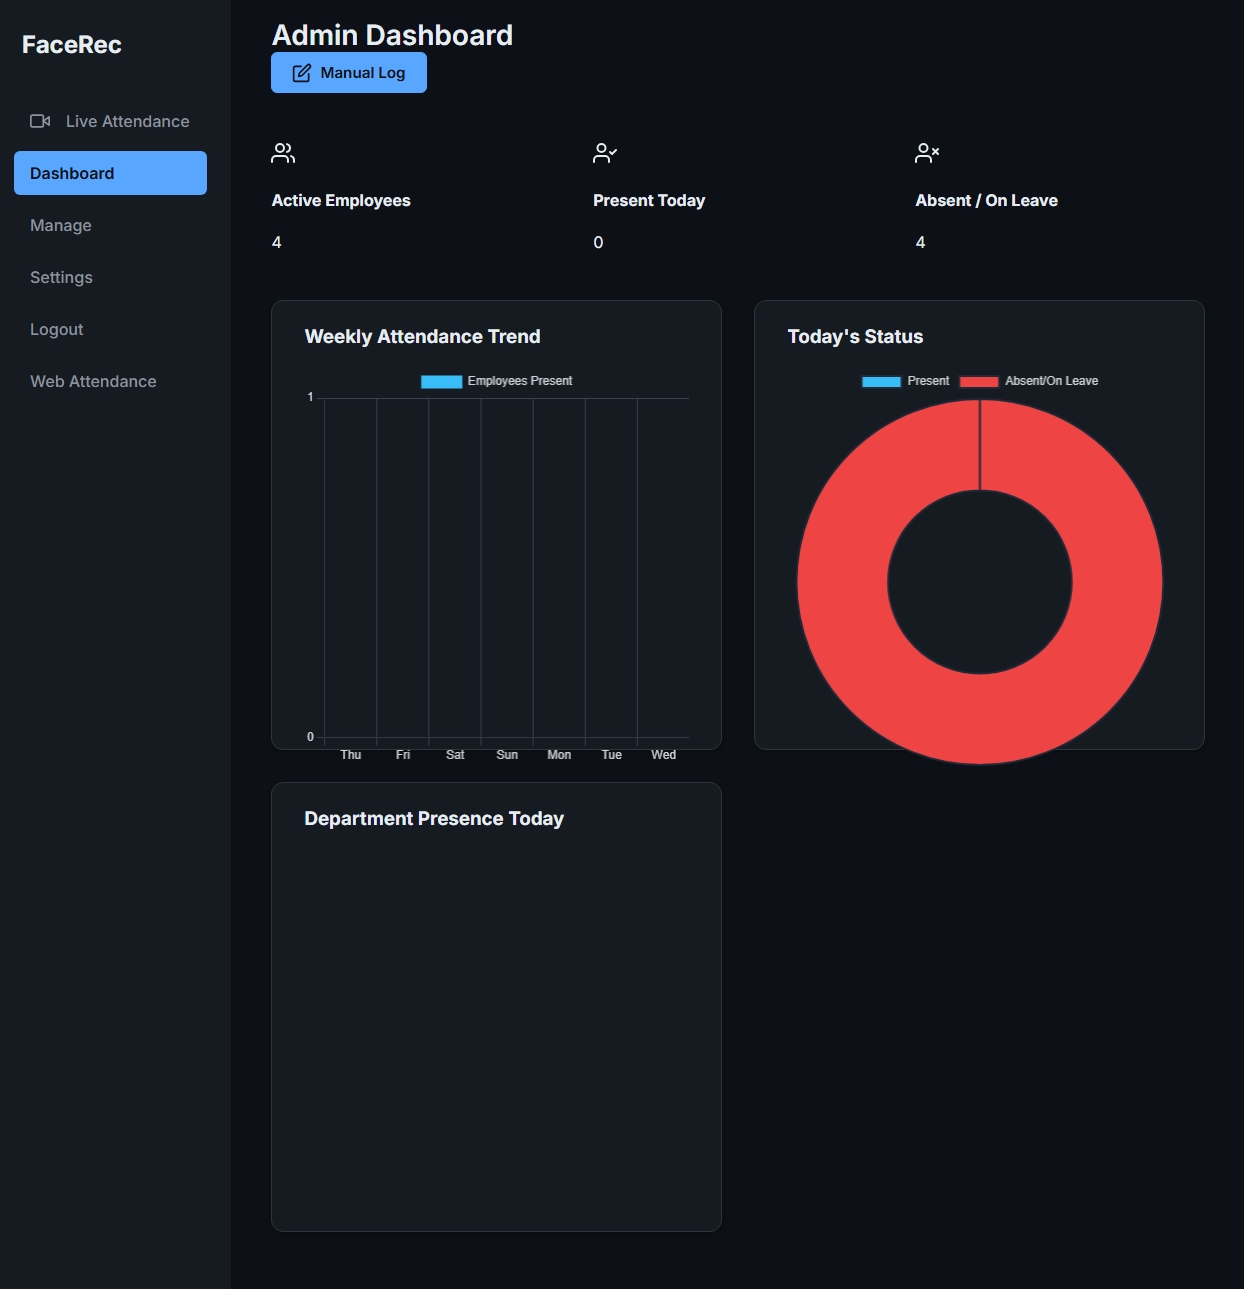
Task: Click the Employees Present legend label
Action: click(520, 381)
